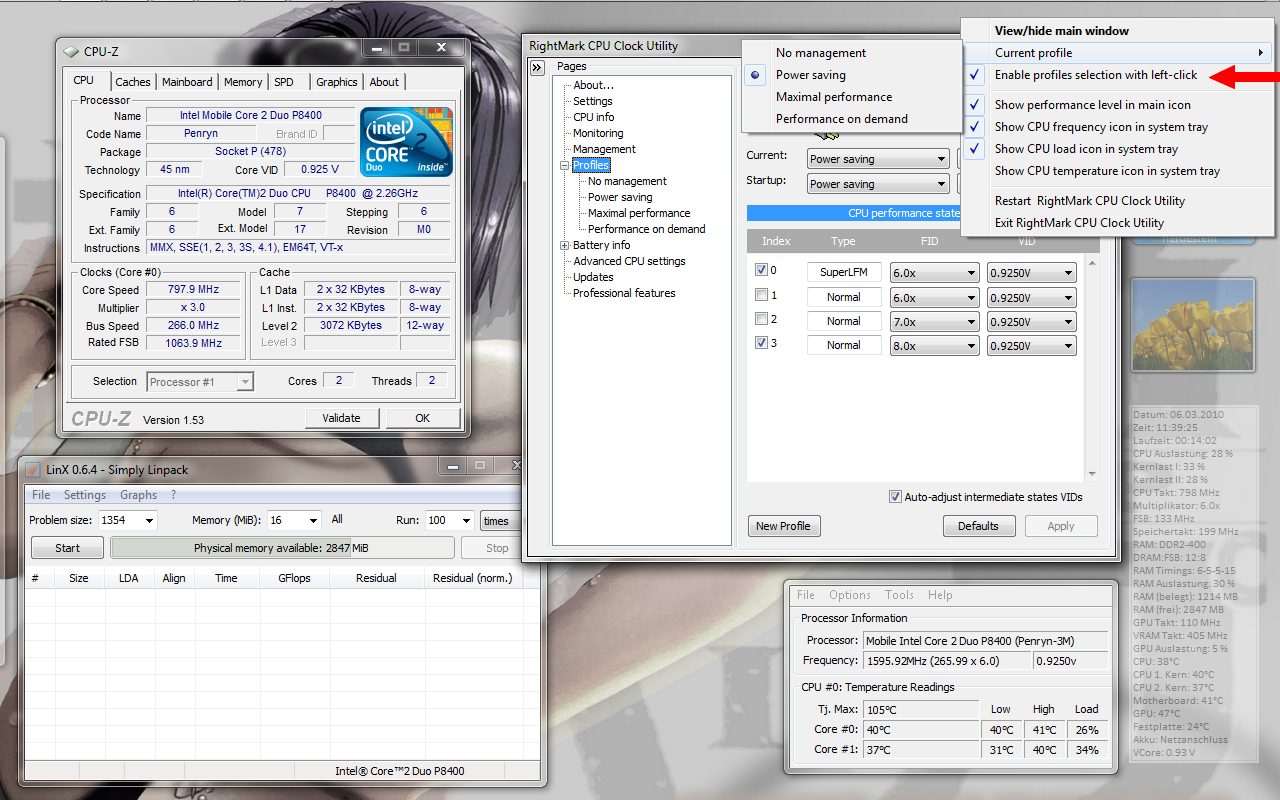1280x800 pixels.
Task: Click the LinX physical memory progress bar
Action: coord(281,548)
